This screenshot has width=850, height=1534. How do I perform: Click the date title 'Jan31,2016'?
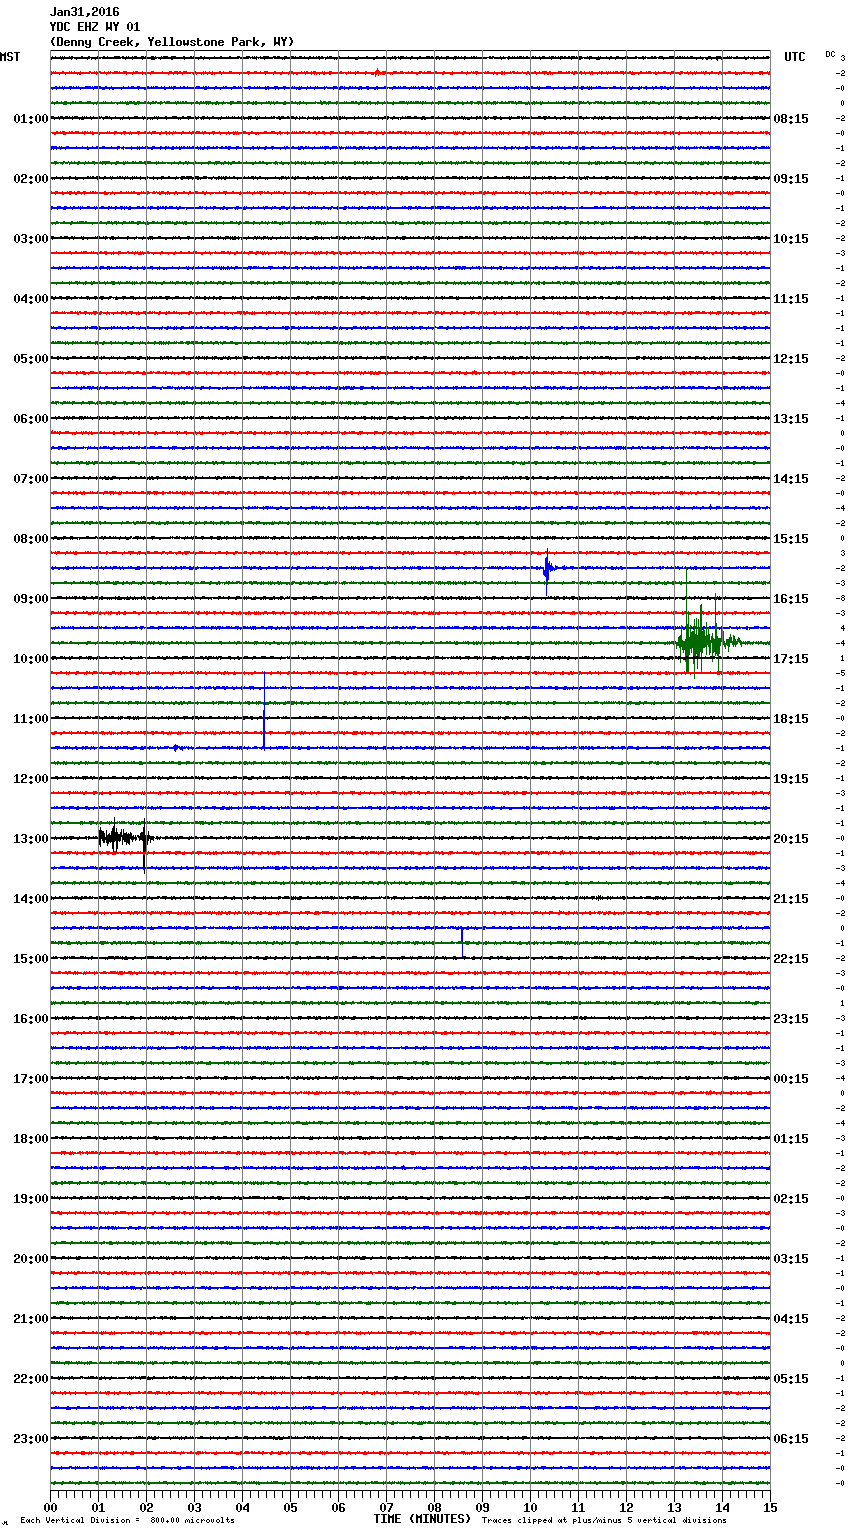(x=84, y=12)
